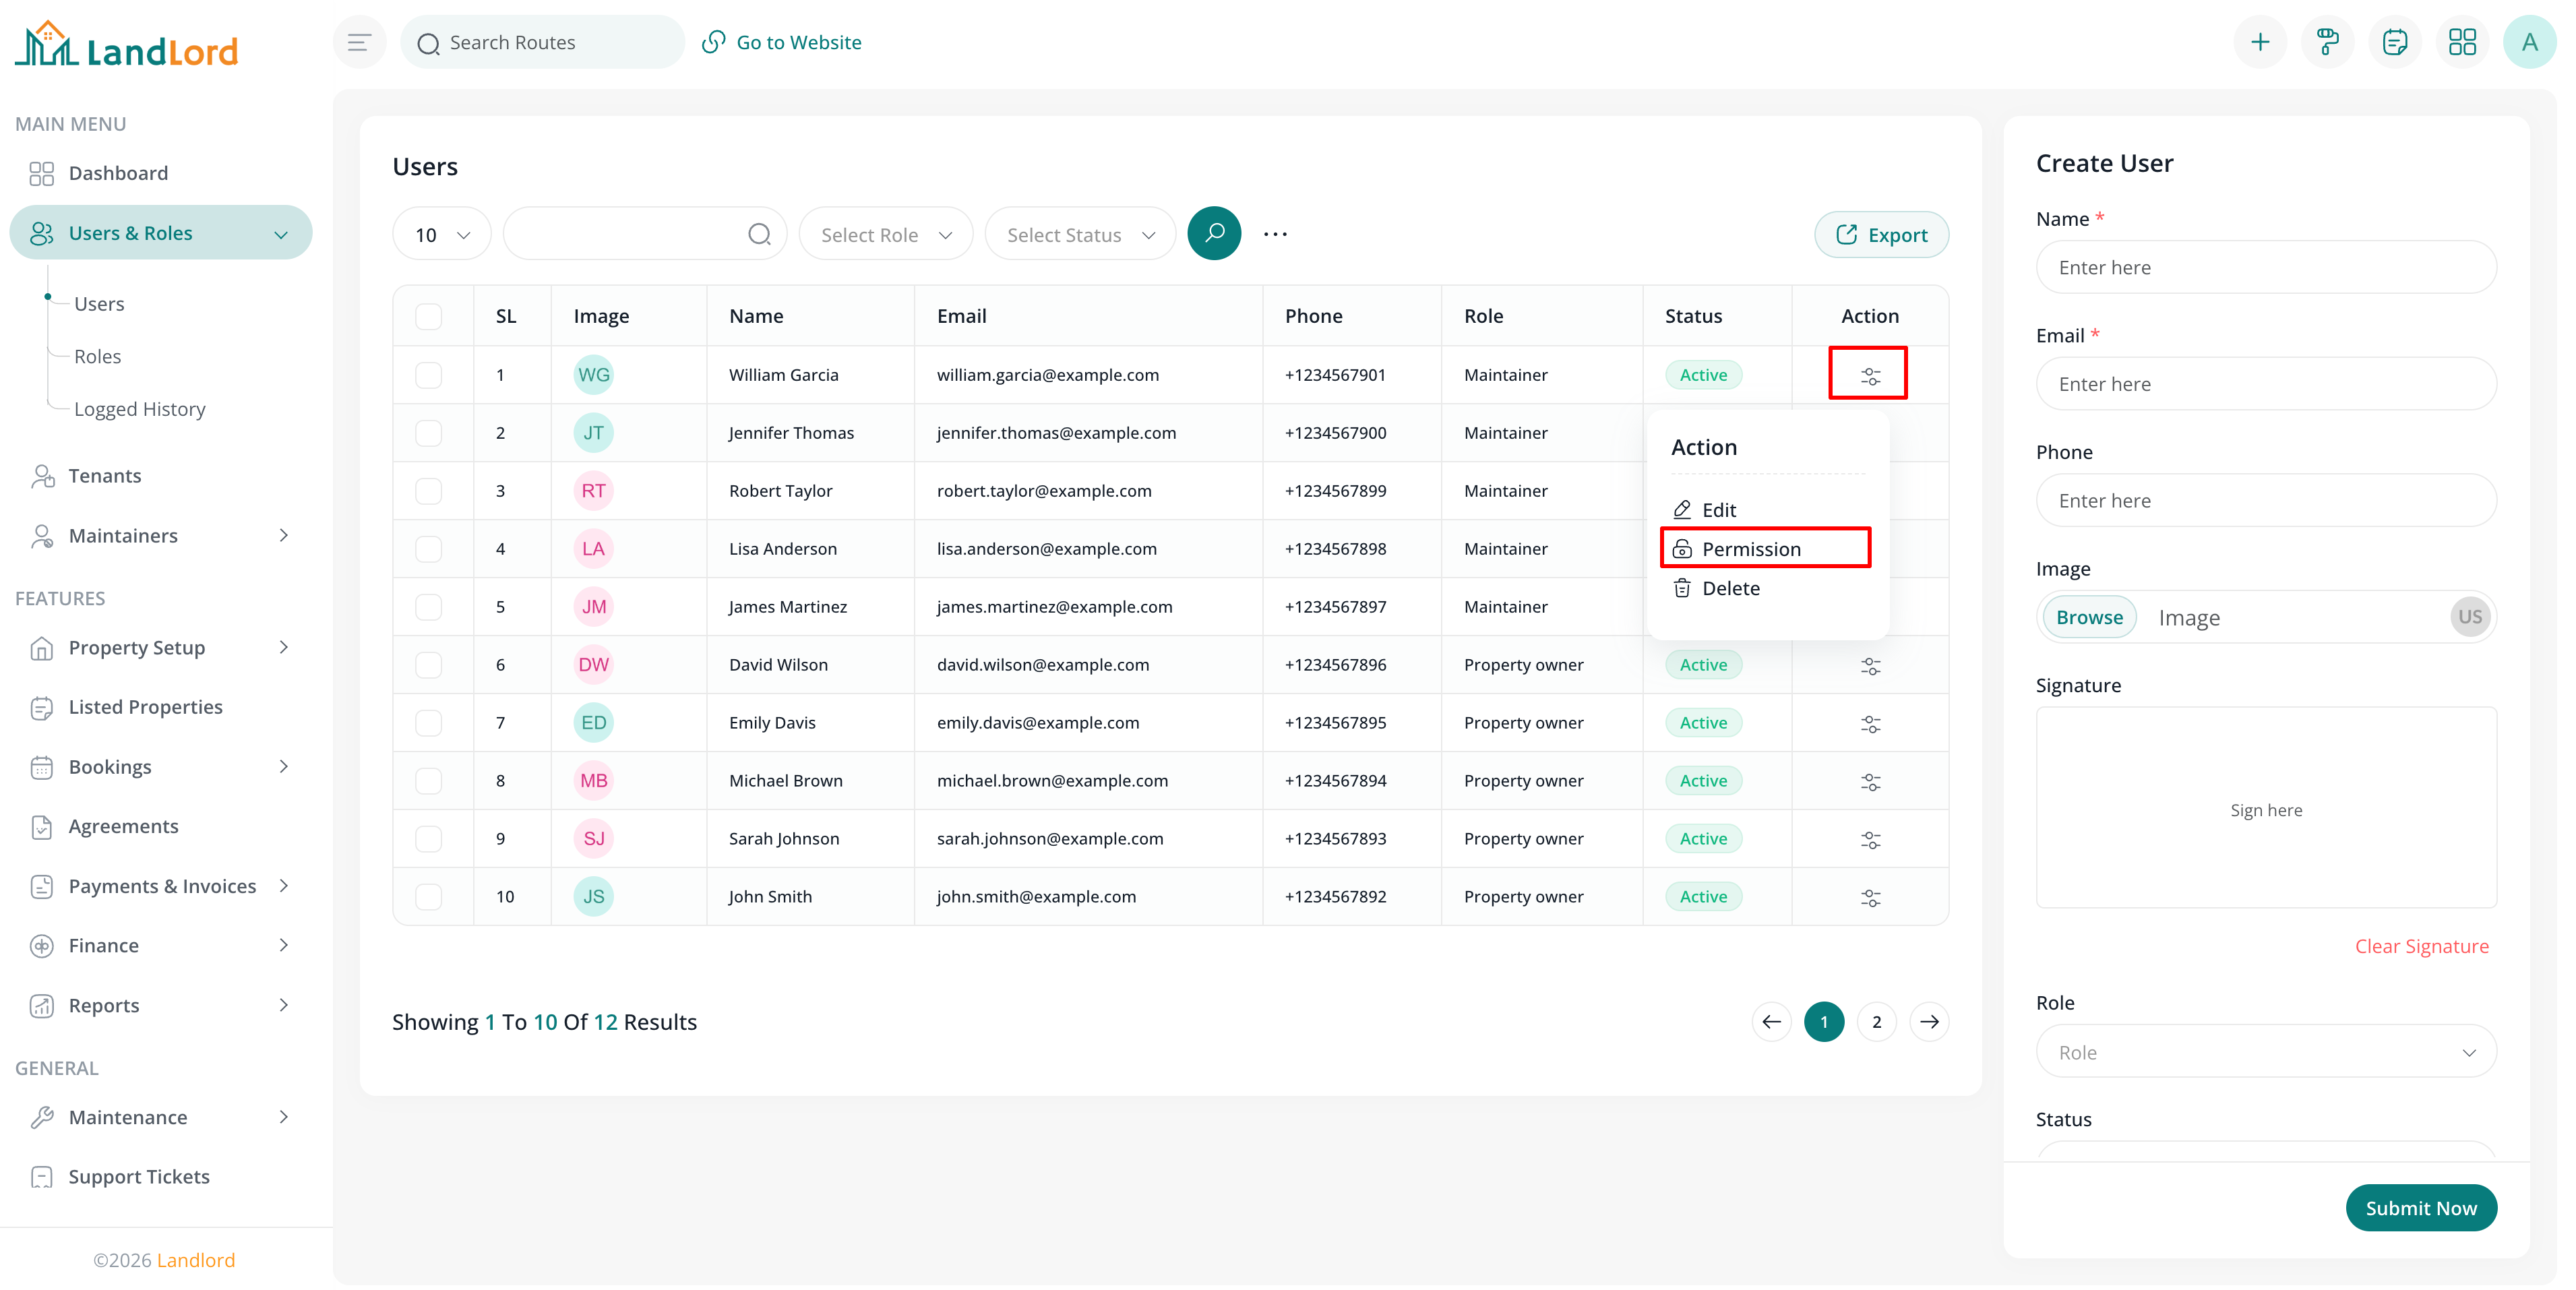The image size is (2576, 1290).
Task: Check the row checkbox for Lisa Anderson
Action: pos(430,548)
